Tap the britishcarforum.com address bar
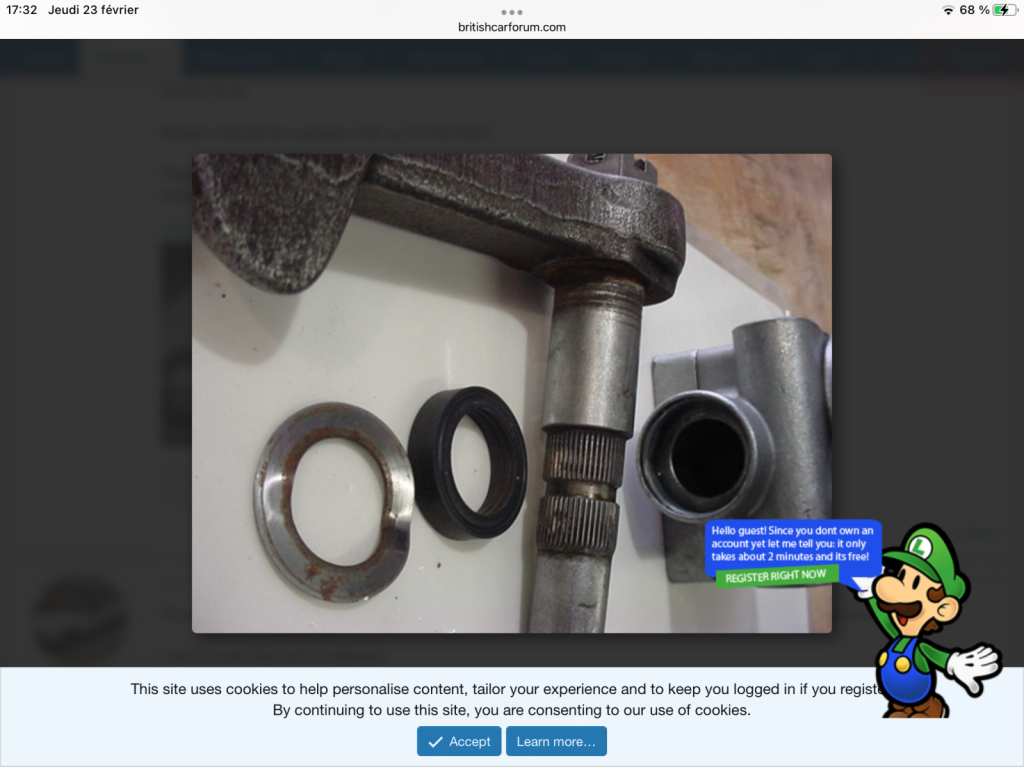This screenshot has width=1024, height=767. point(511,27)
